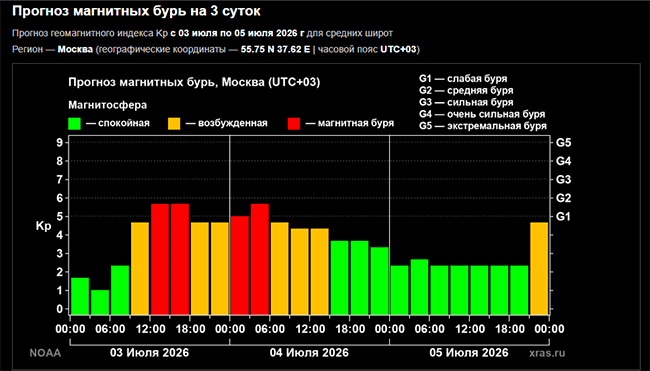
Task: Click the shortest green bar on 03 Июля
Action: tap(100, 303)
